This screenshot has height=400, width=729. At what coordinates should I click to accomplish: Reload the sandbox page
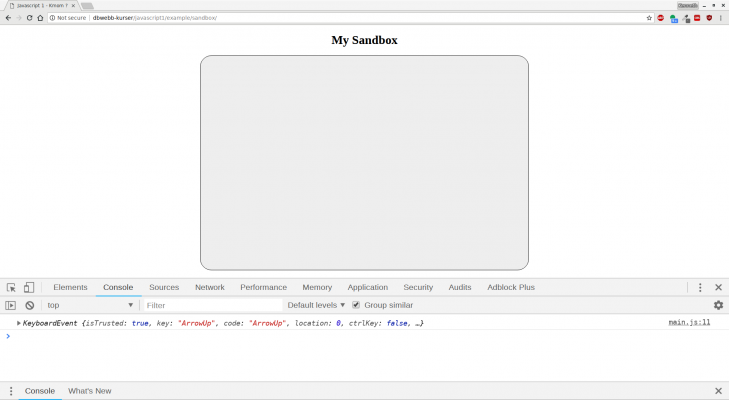pyautogui.click(x=29, y=18)
